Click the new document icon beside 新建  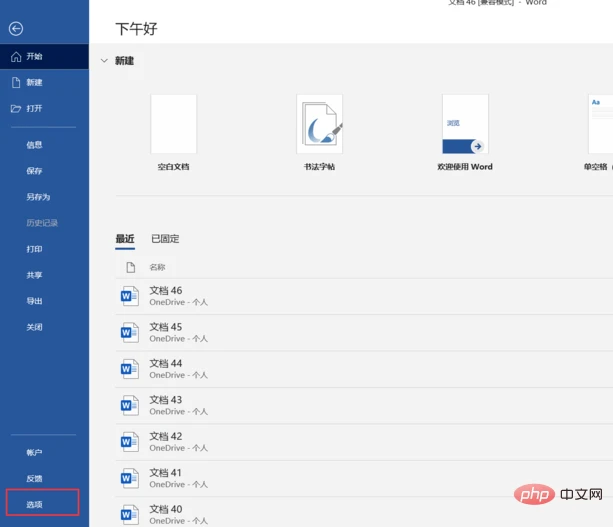click(16, 82)
